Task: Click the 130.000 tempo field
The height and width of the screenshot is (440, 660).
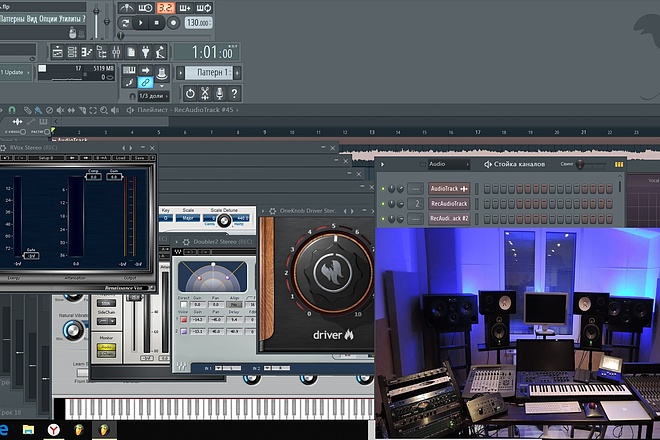Action: (x=198, y=23)
